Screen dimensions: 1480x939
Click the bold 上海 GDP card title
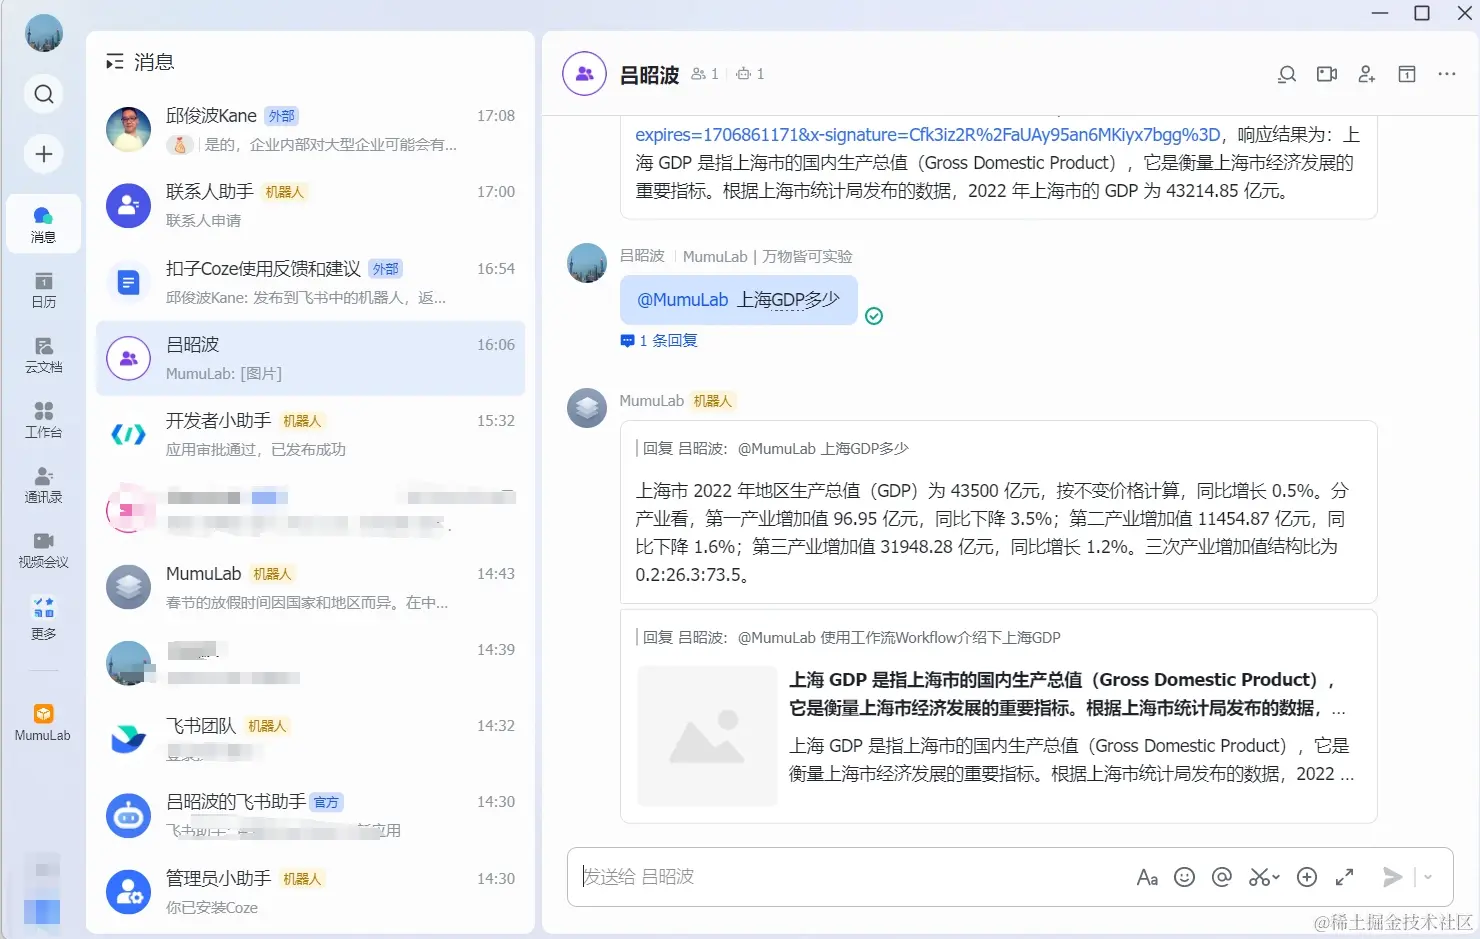1067,694
